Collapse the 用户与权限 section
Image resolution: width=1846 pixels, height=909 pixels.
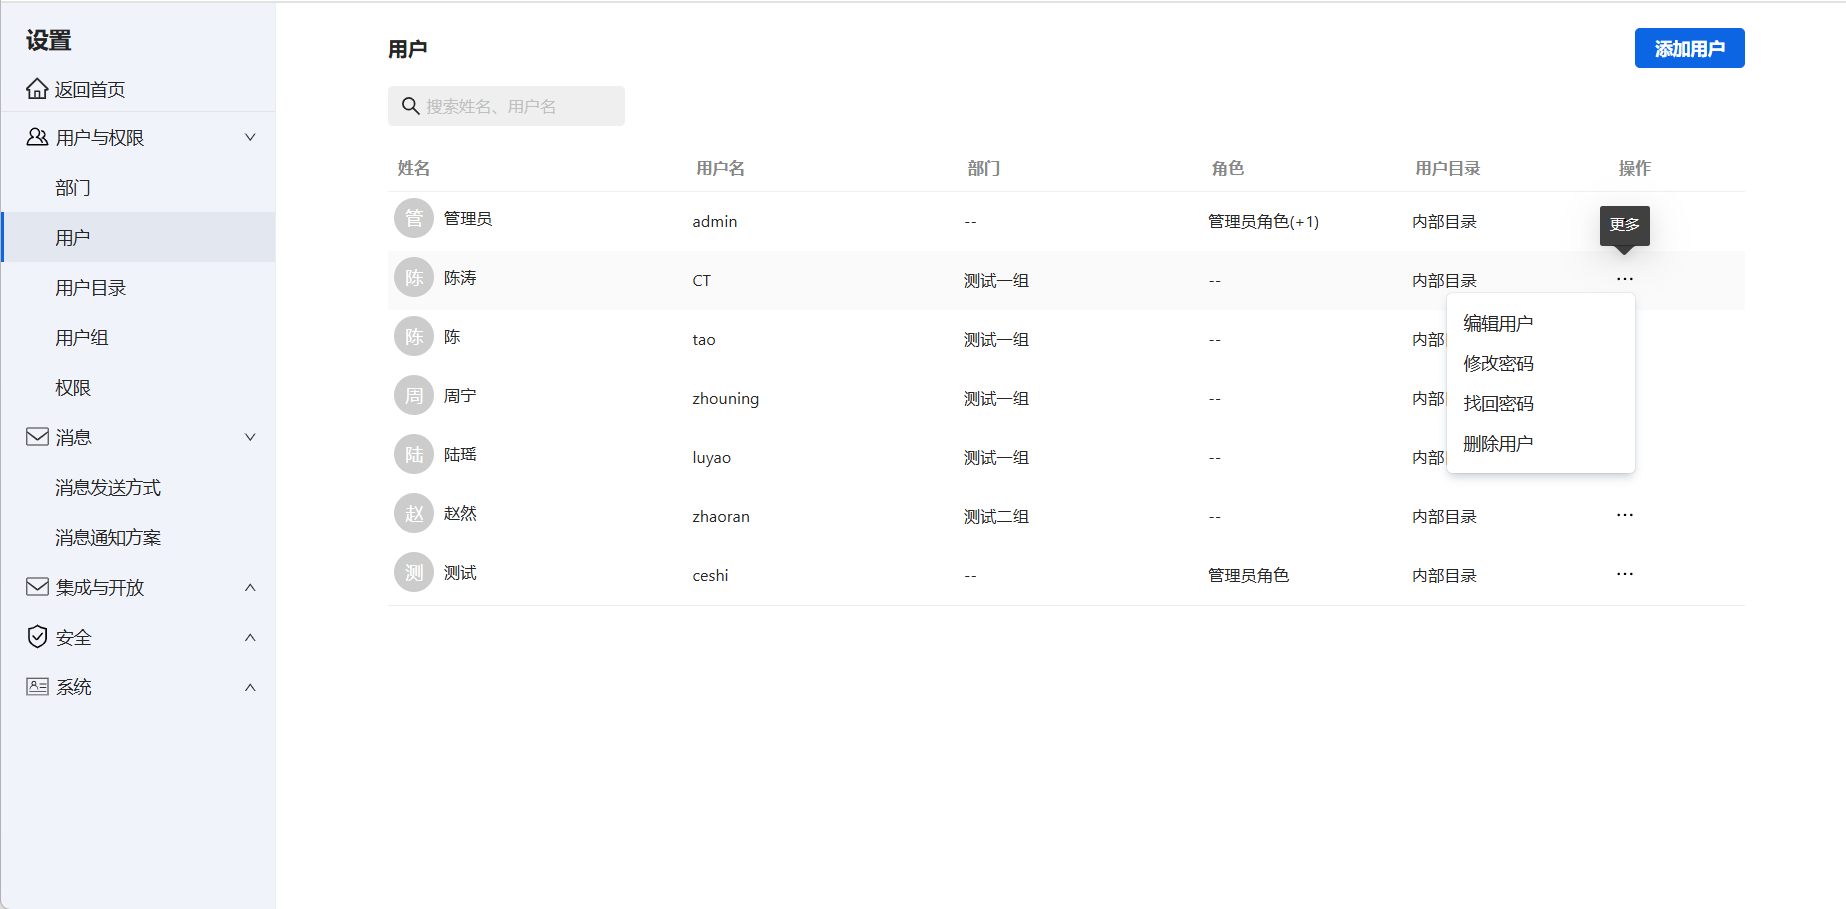tap(250, 137)
